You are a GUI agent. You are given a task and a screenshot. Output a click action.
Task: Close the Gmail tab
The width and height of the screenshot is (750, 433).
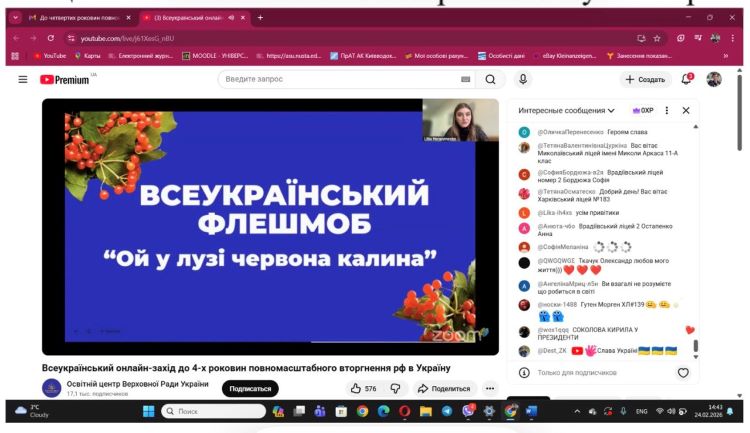click(x=128, y=18)
